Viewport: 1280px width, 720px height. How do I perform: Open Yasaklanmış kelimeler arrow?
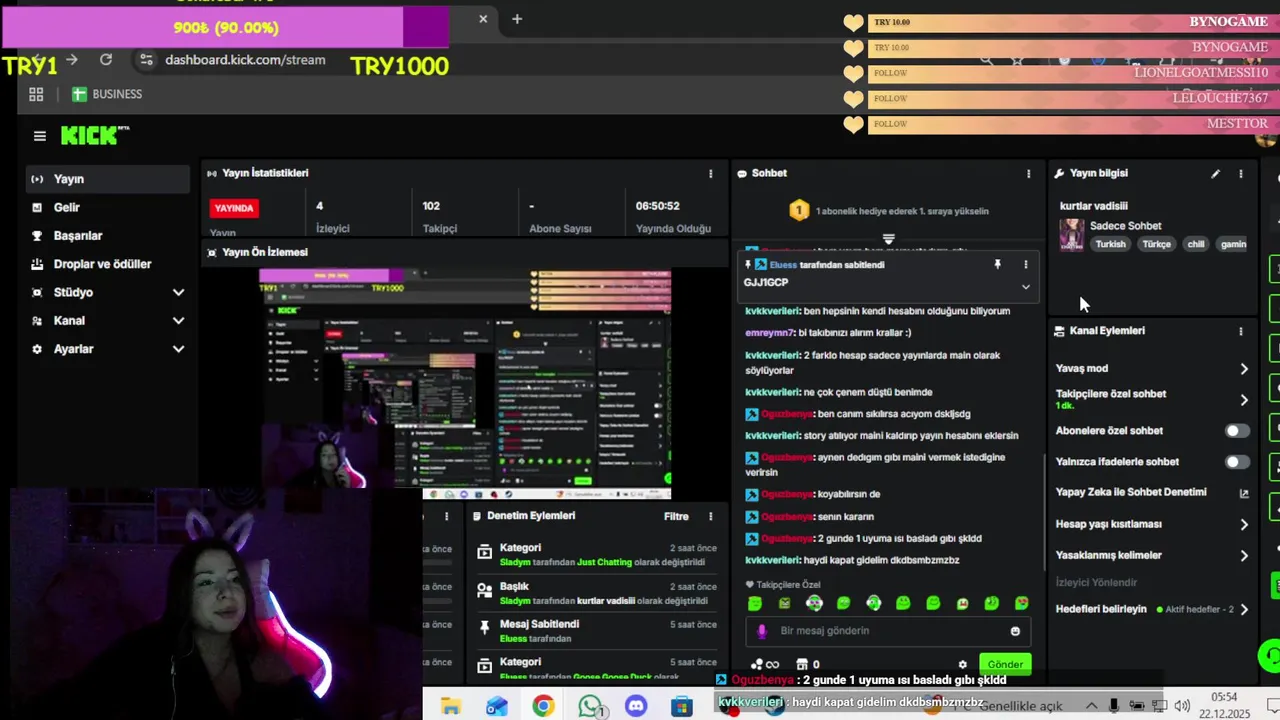pos(1244,556)
